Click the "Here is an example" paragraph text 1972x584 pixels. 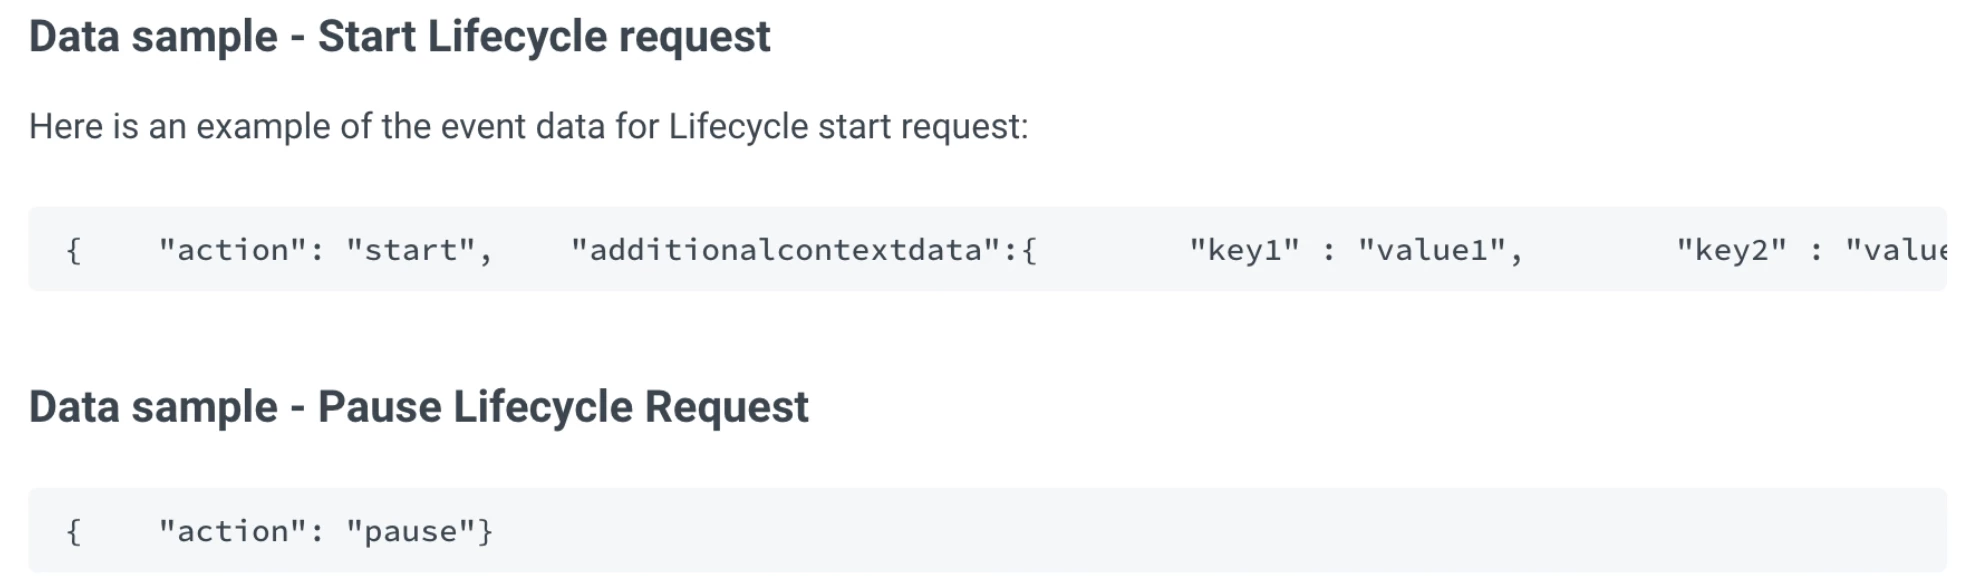(x=528, y=127)
